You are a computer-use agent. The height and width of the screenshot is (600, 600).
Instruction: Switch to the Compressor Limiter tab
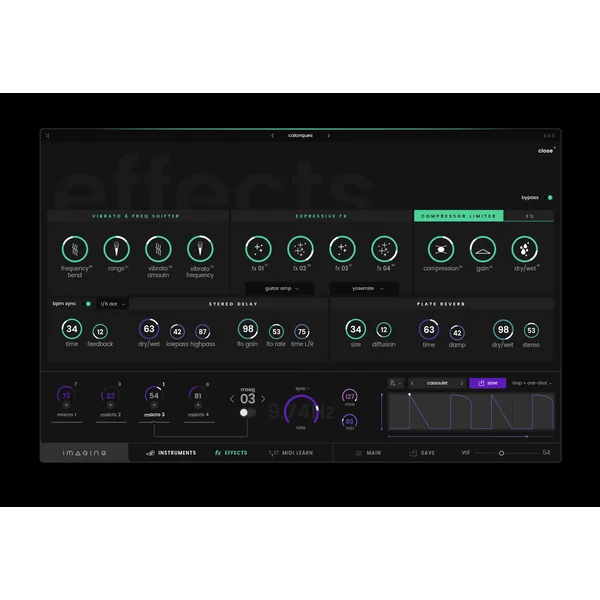point(458,216)
